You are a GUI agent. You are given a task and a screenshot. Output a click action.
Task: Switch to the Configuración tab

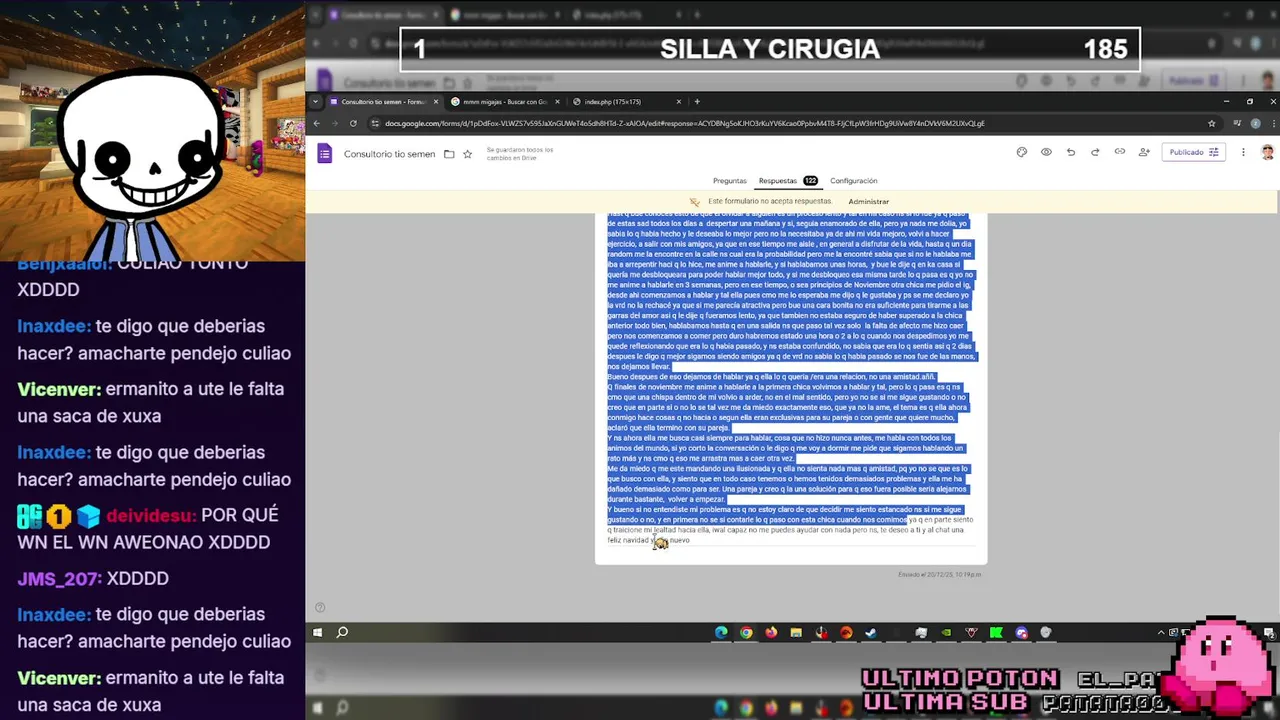point(854,181)
